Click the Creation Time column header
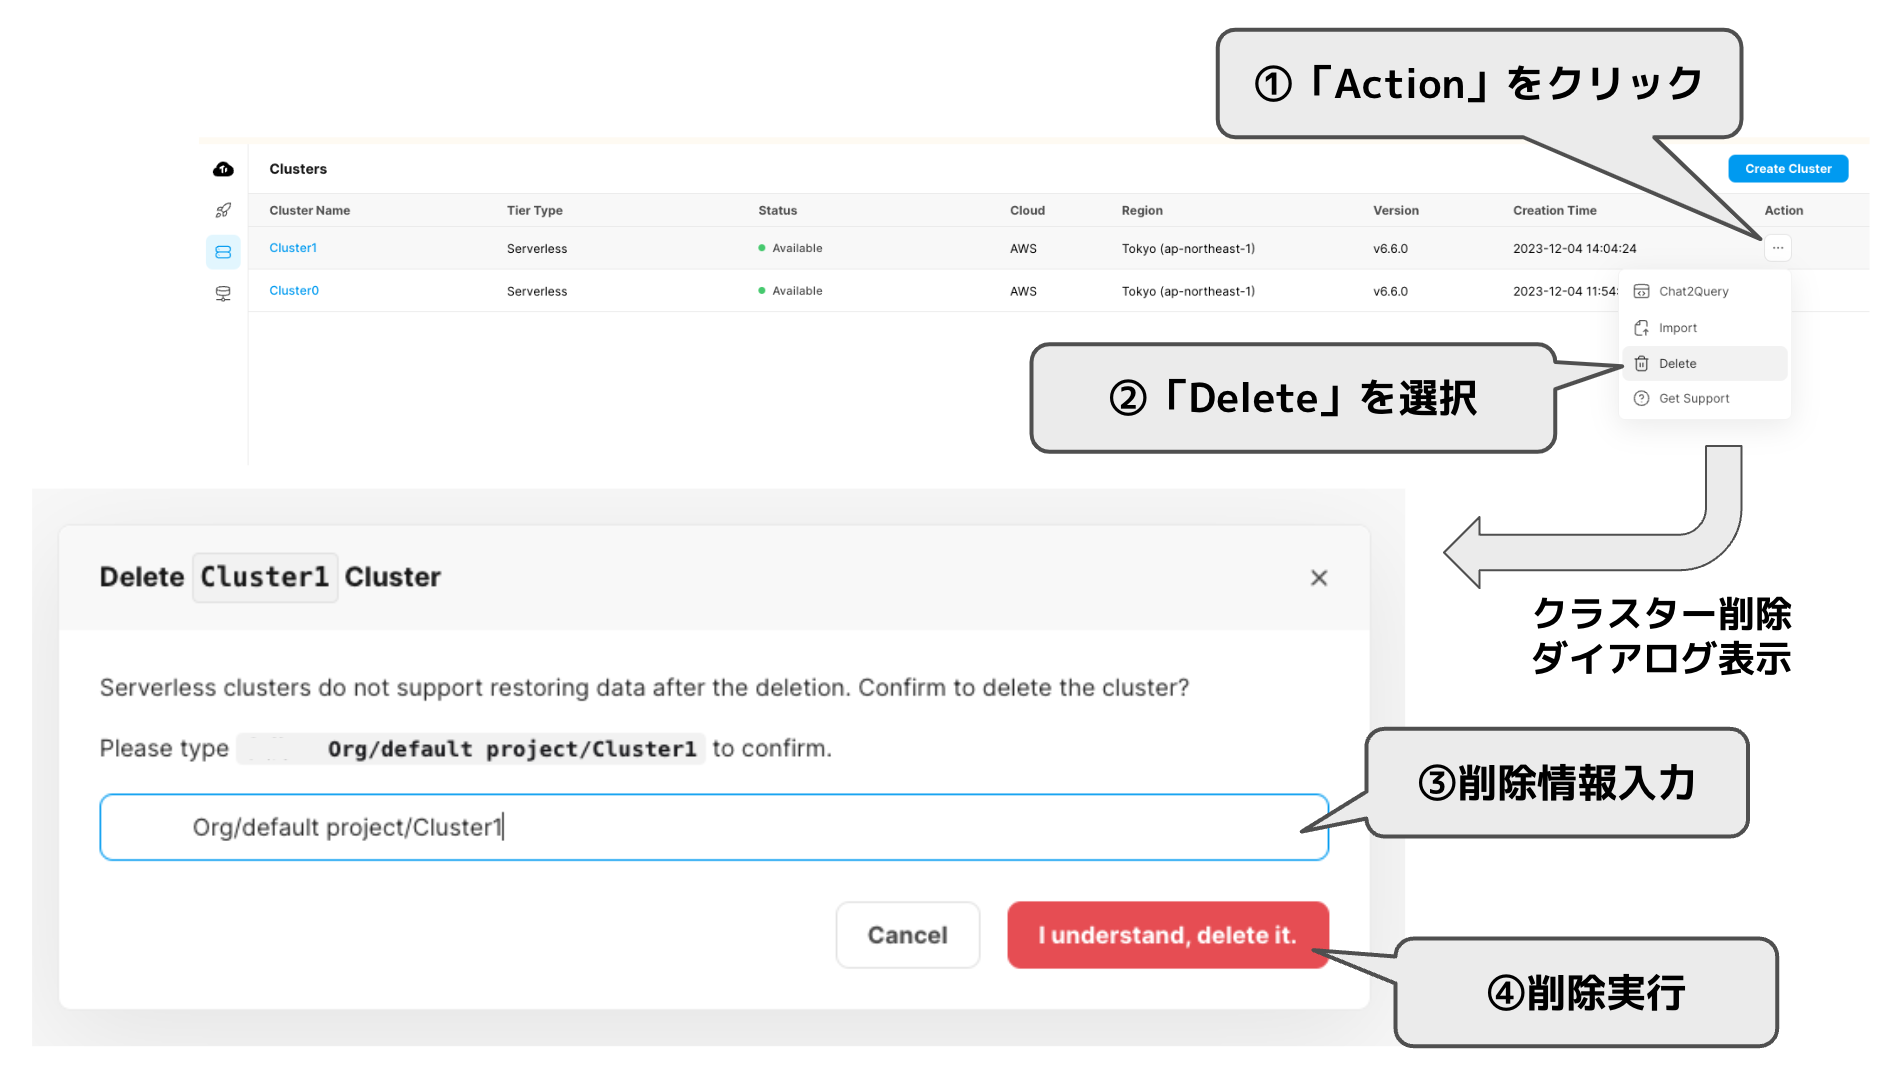 1554,210
